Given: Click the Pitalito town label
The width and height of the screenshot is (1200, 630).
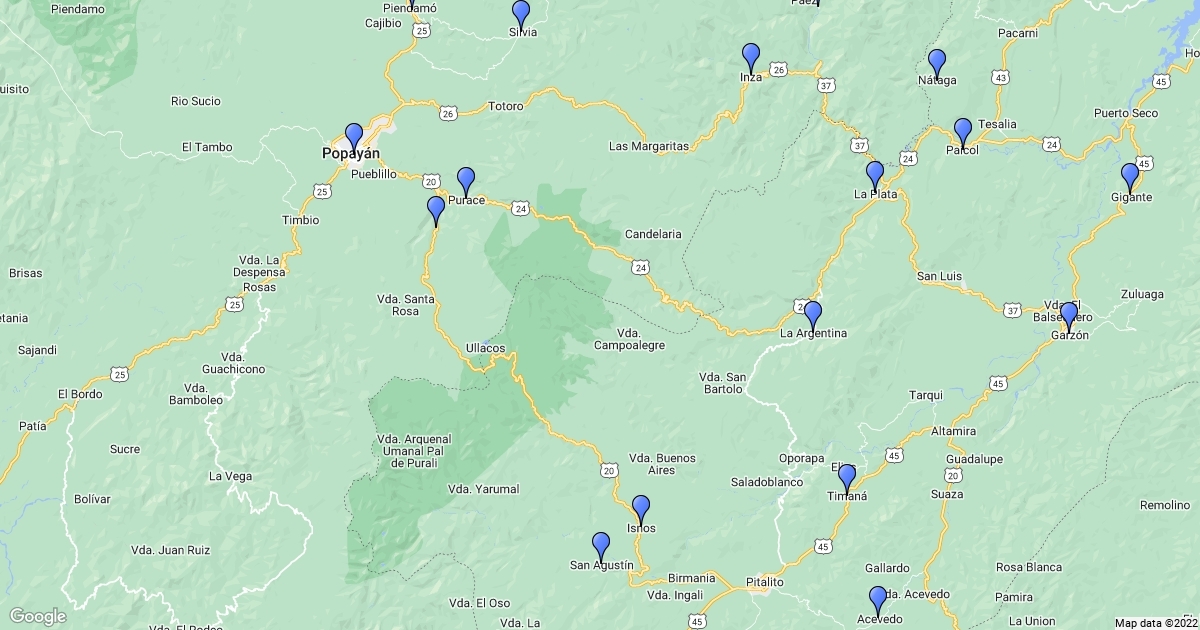Looking at the screenshot, I should 765,582.
